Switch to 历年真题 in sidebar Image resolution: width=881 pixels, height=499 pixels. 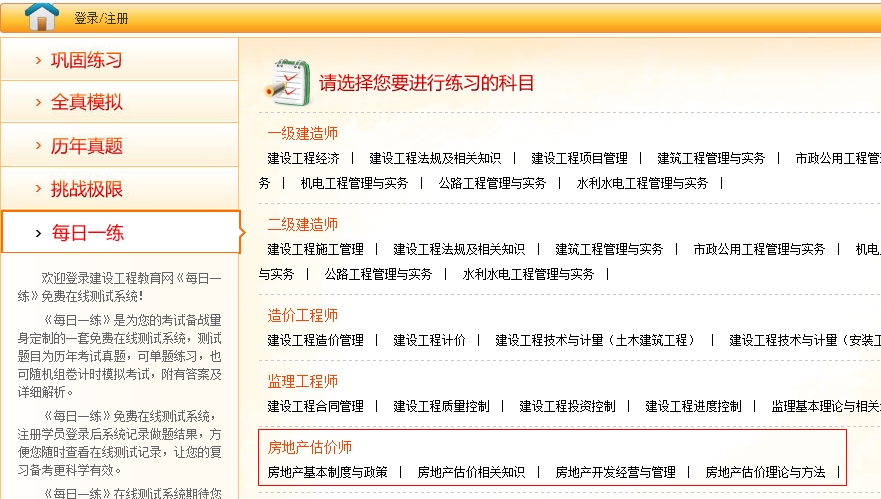coord(86,146)
